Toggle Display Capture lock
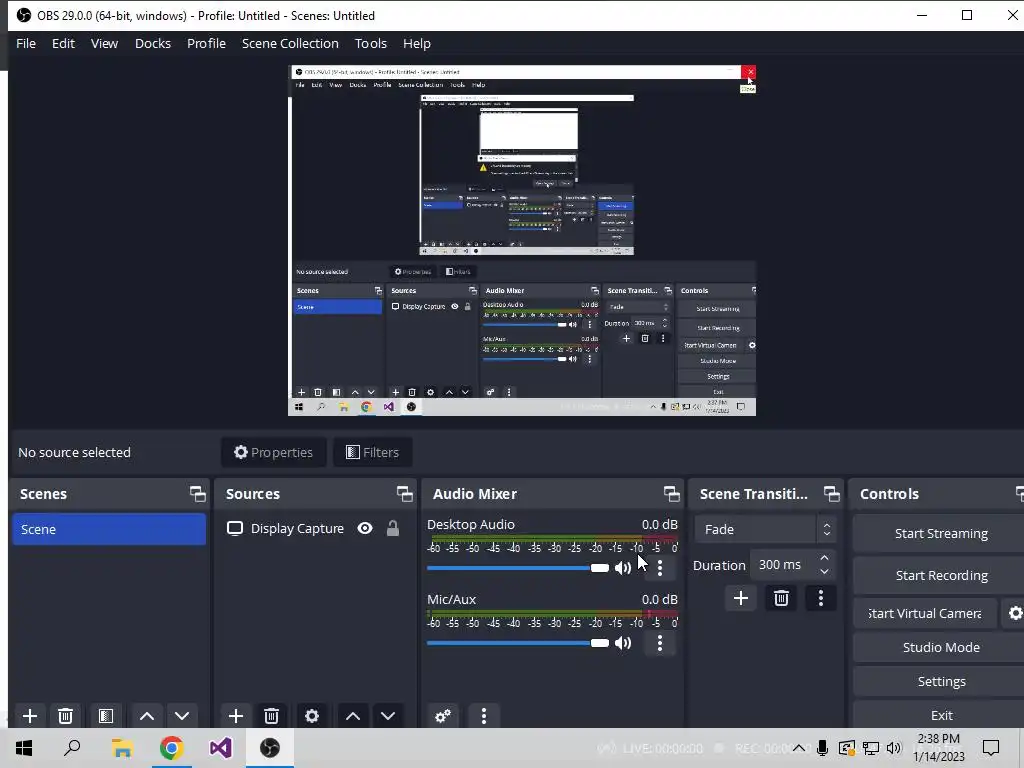 [392, 528]
